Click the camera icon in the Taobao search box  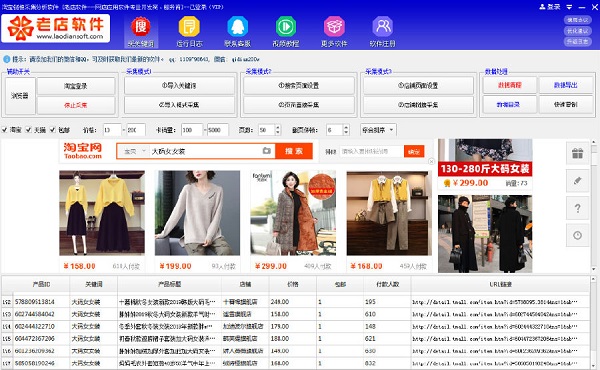pyautogui.click(x=267, y=151)
